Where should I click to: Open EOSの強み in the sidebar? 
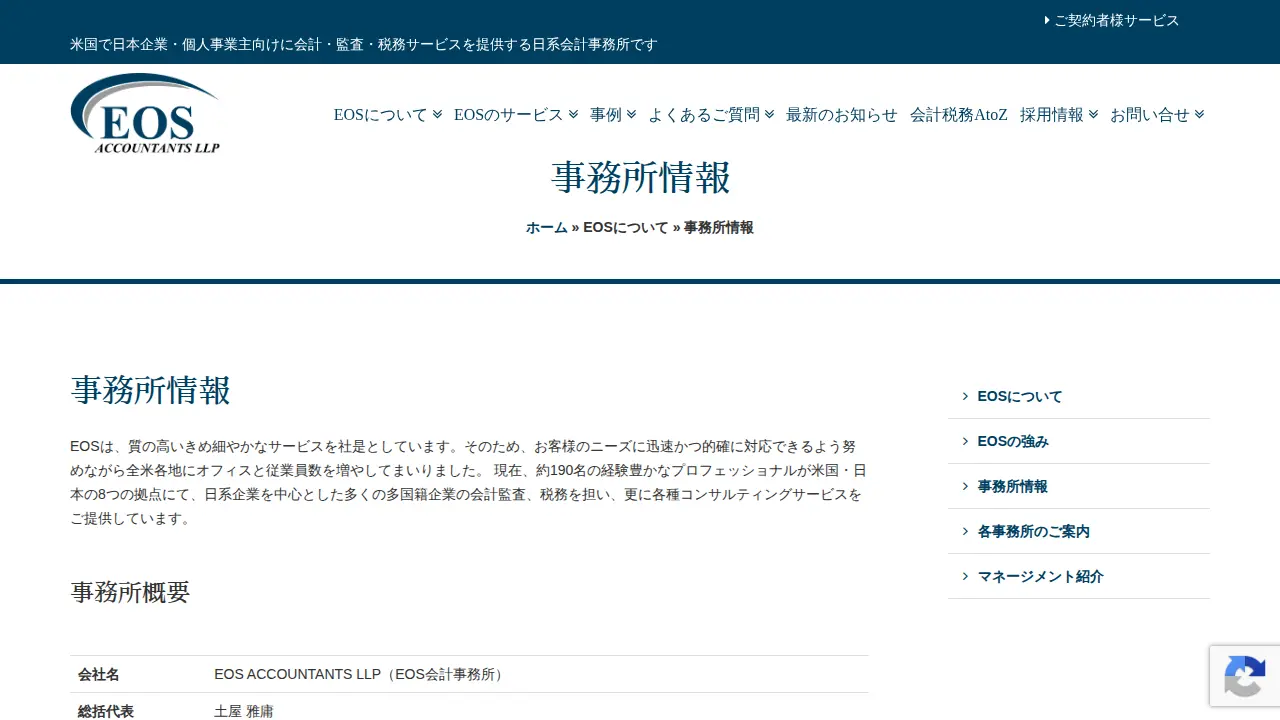coord(1013,441)
